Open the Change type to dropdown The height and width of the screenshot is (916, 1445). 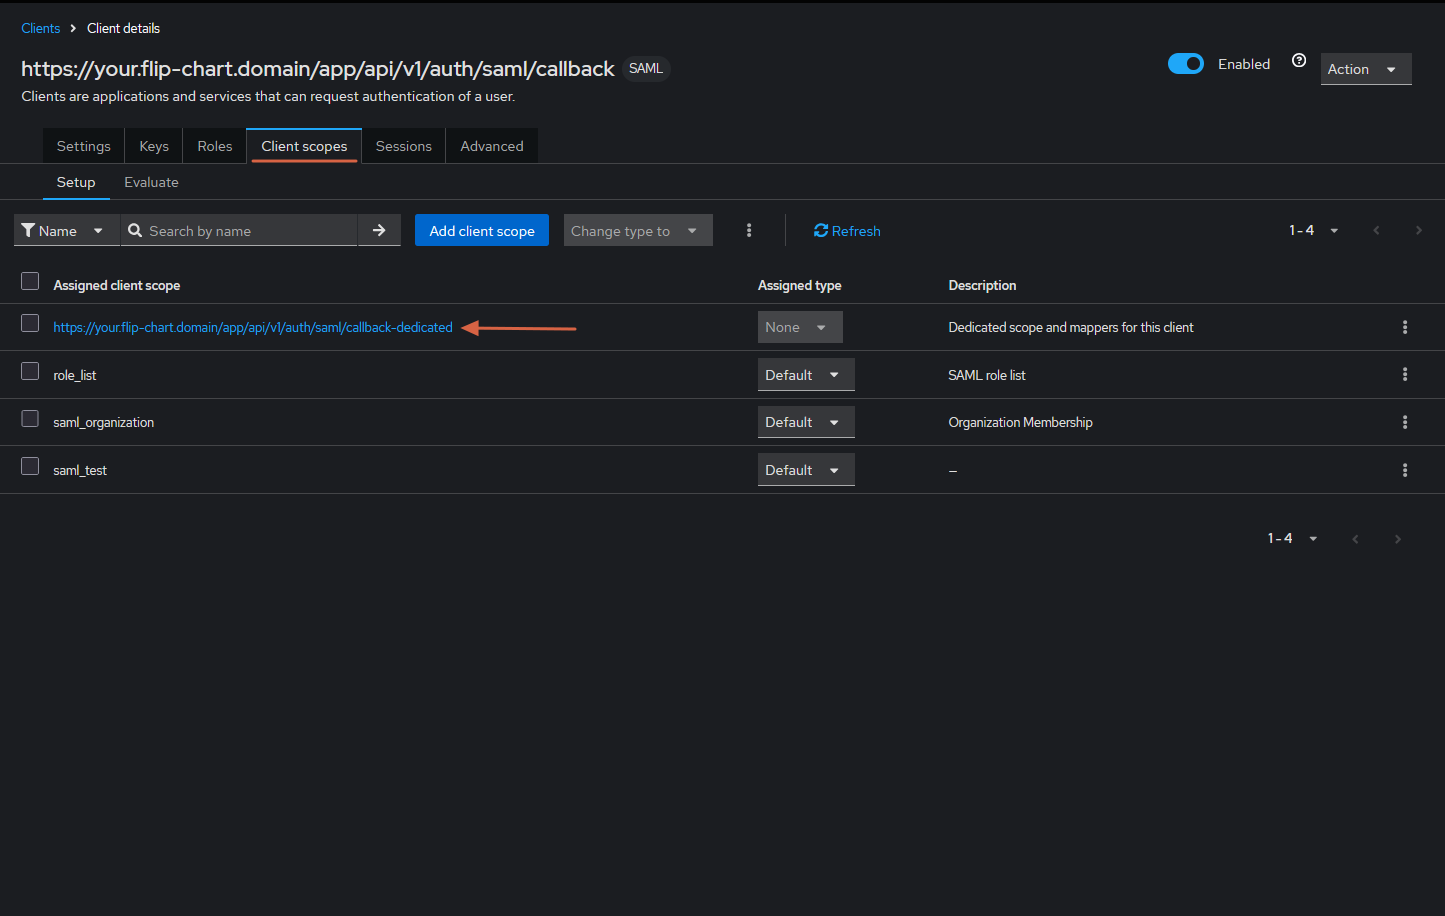click(638, 230)
